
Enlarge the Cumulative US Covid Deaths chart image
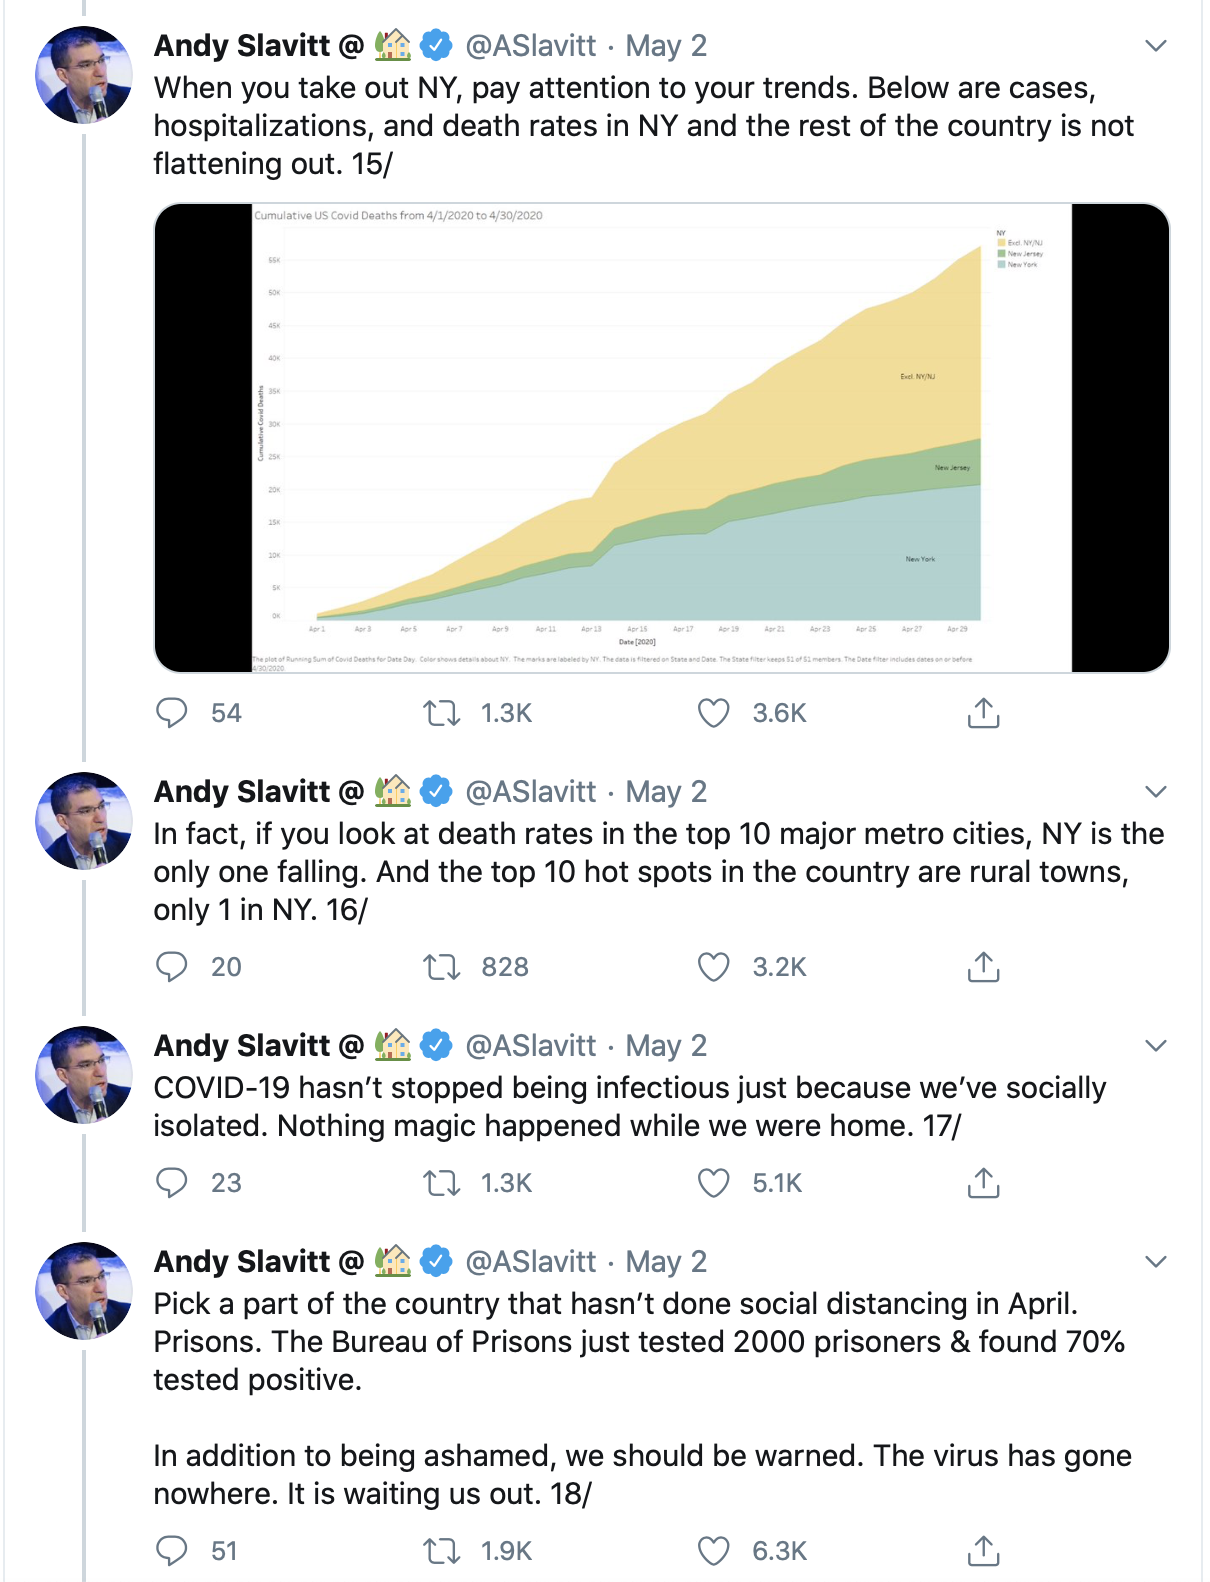pyautogui.click(x=661, y=438)
